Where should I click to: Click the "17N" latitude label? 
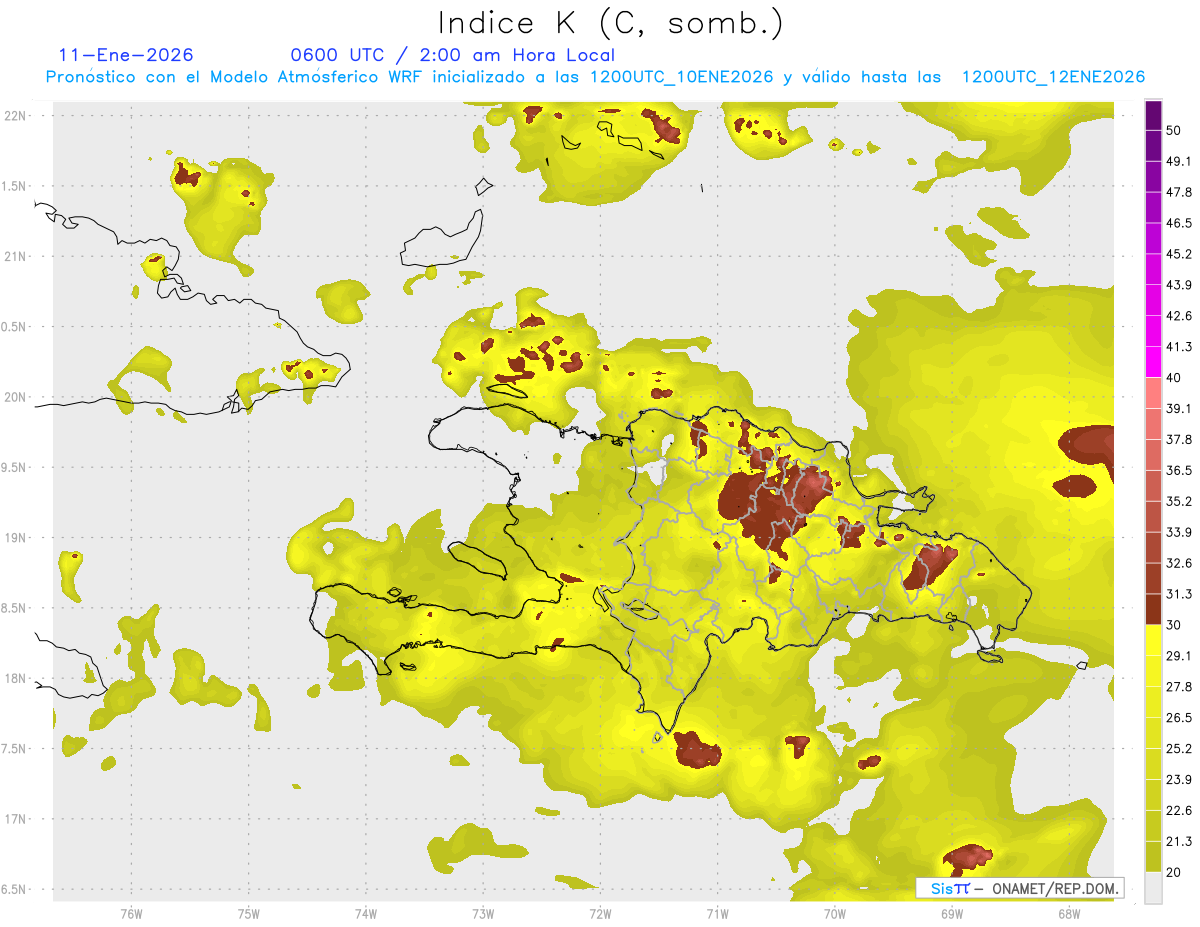pos(17,819)
